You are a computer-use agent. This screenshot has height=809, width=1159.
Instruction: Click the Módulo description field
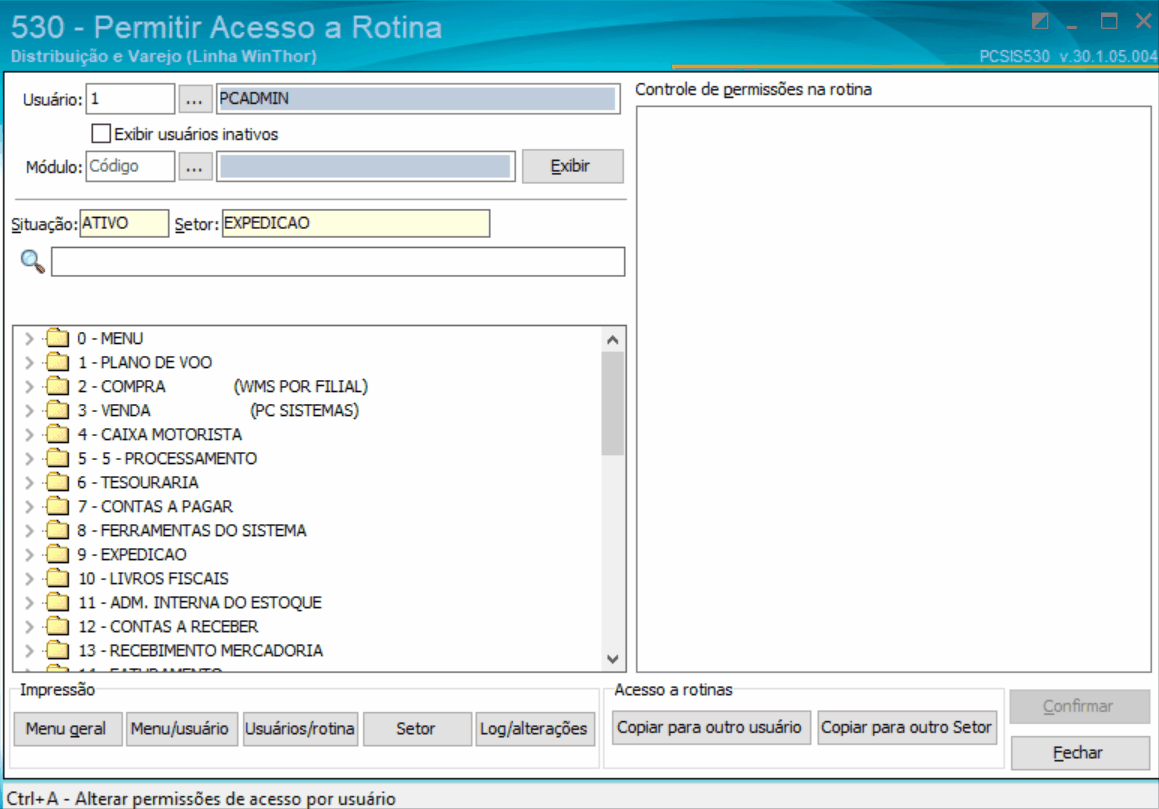pyautogui.click(x=365, y=166)
